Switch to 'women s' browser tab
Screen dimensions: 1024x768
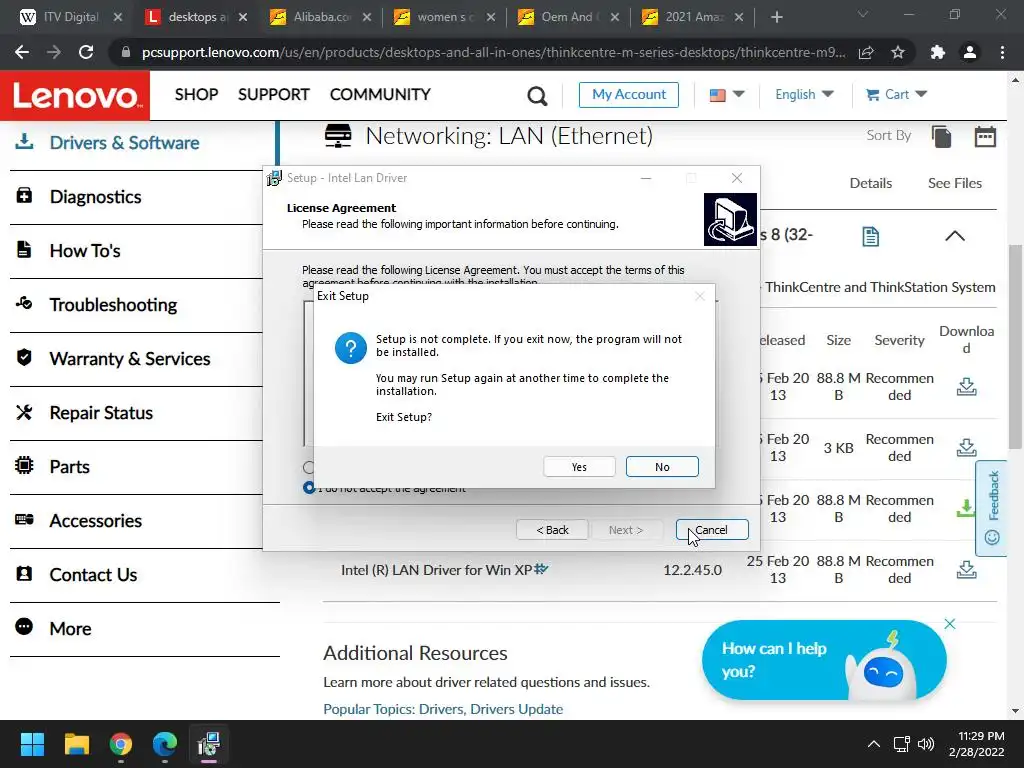[444, 18]
